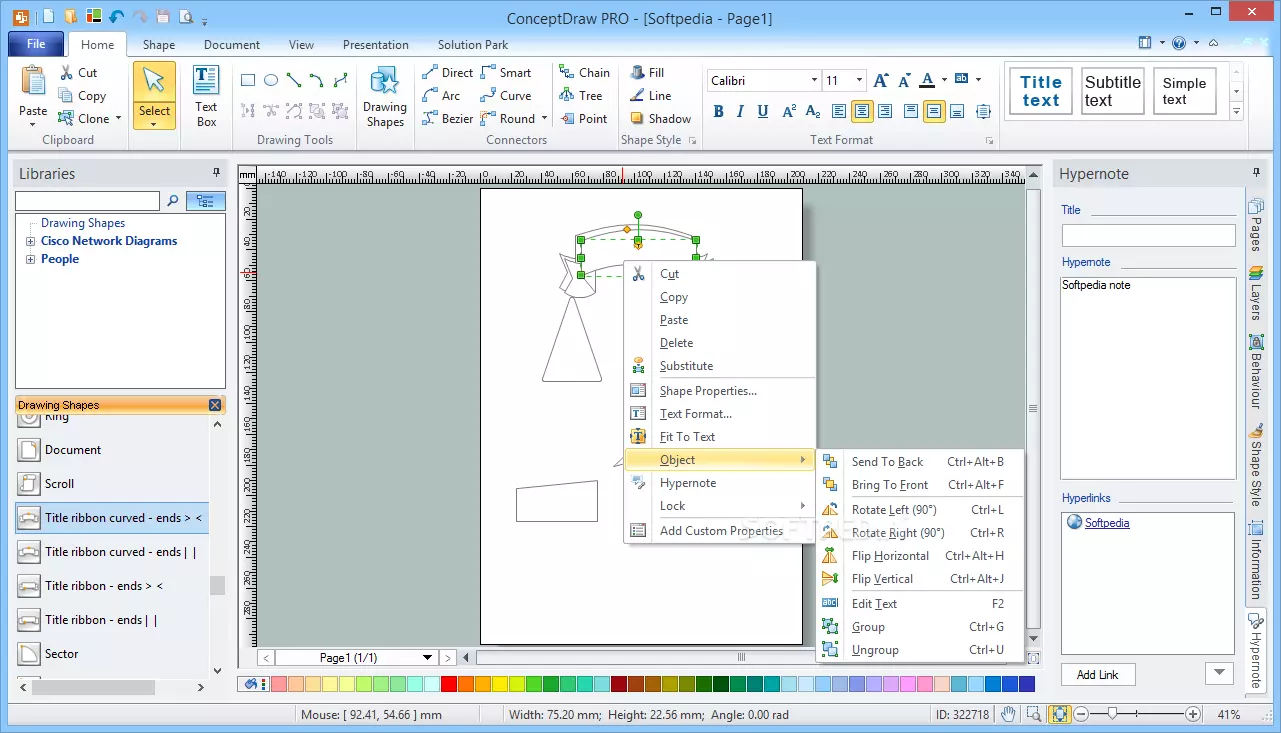Viewport: 1281px width, 733px height.
Task: Close the Drawing Shapes library panel
Action: [215, 405]
